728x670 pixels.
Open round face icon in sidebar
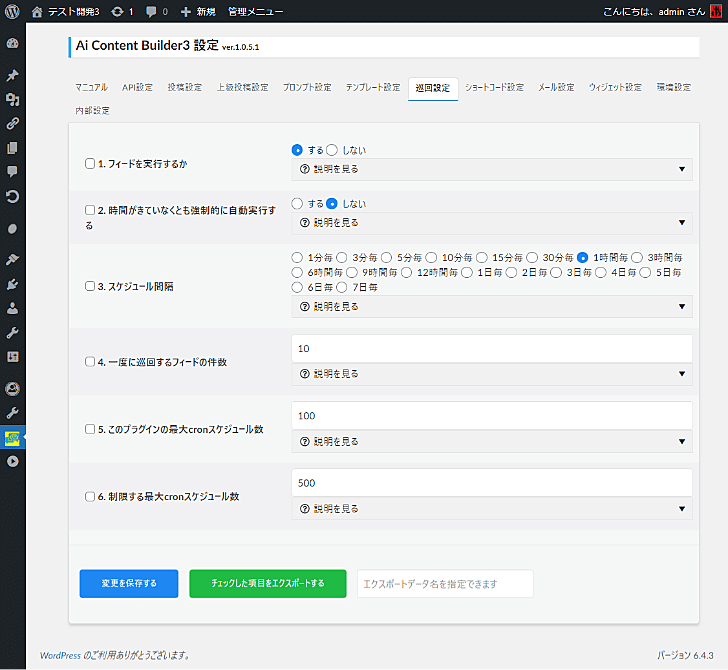coord(13,389)
